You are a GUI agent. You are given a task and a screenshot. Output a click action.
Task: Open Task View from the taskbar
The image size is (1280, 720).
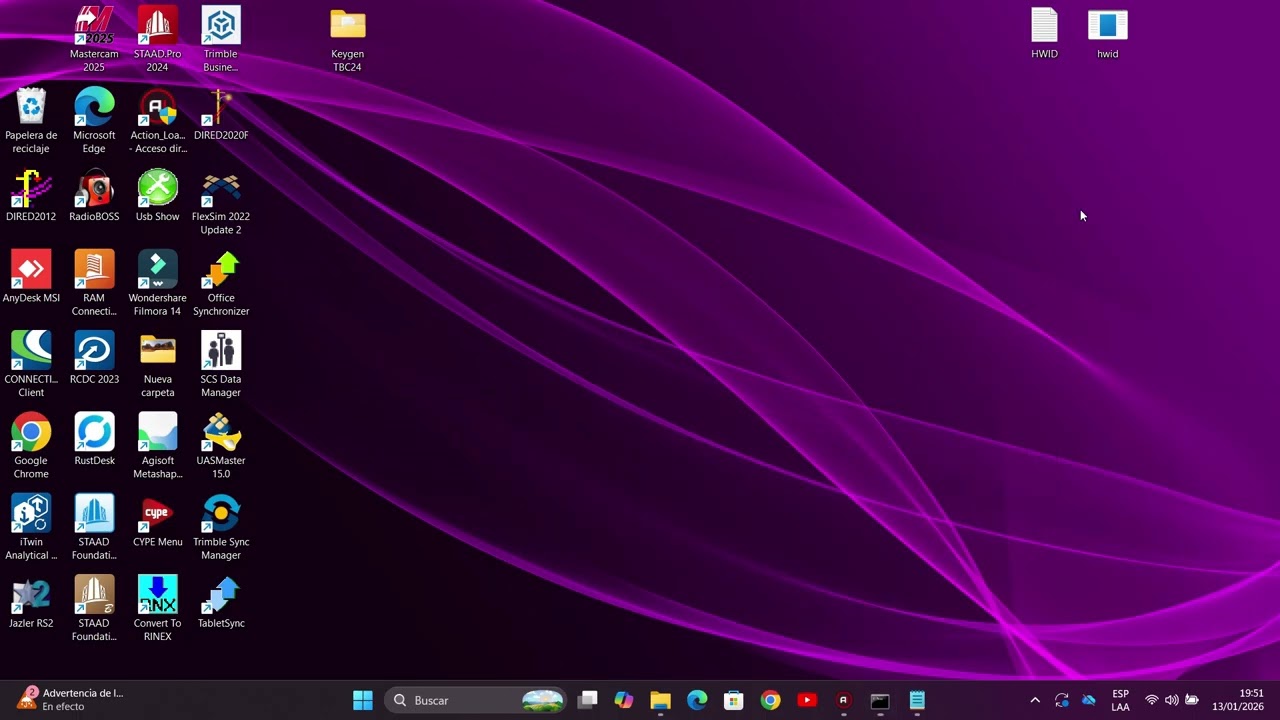[x=588, y=700]
